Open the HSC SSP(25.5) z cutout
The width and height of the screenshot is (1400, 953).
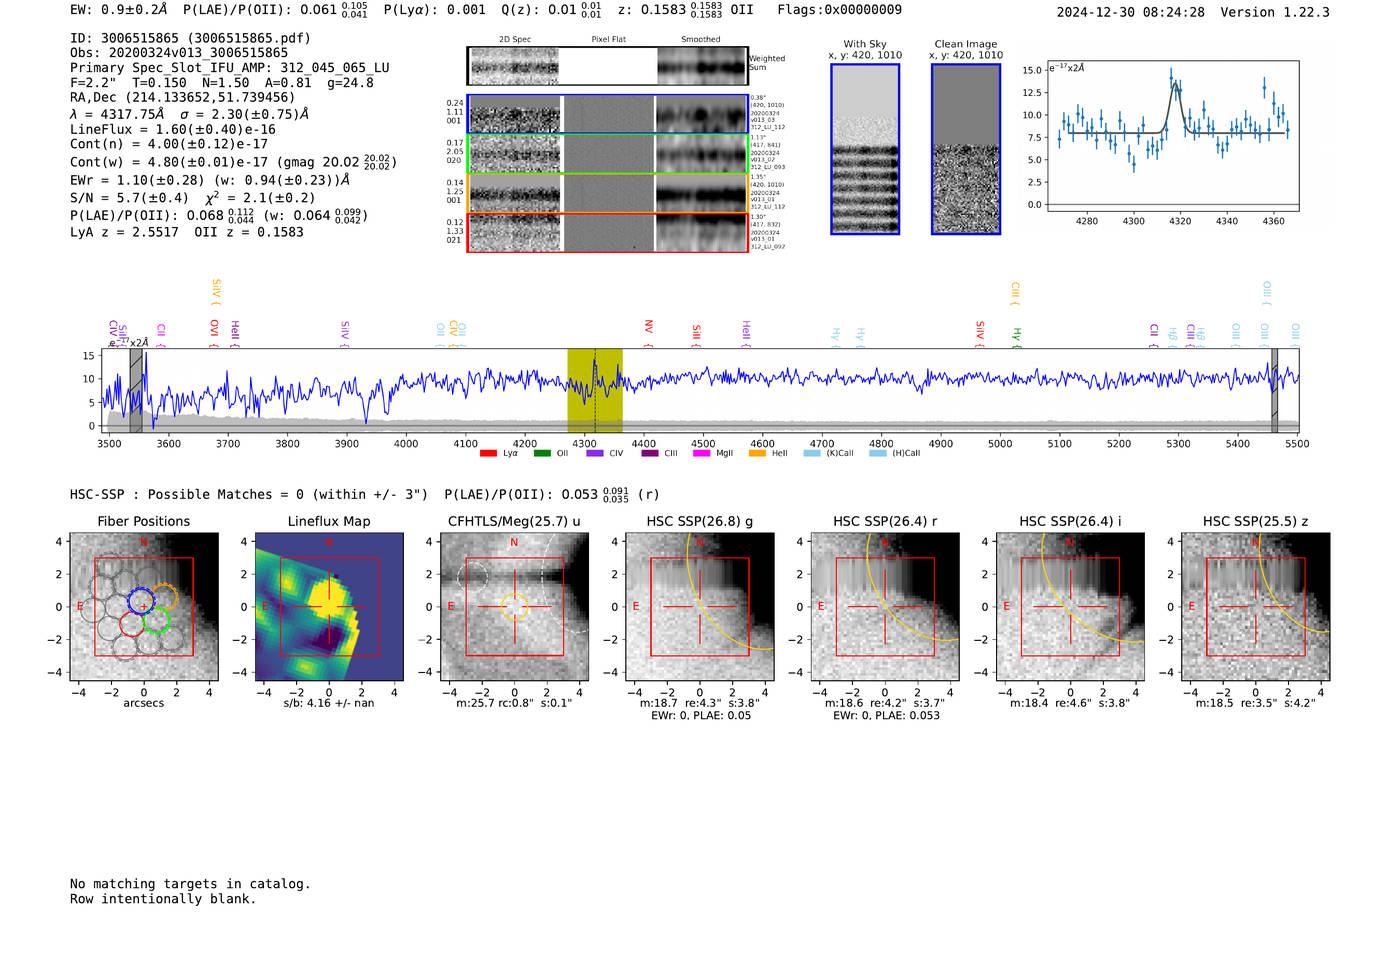coord(1256,606)
